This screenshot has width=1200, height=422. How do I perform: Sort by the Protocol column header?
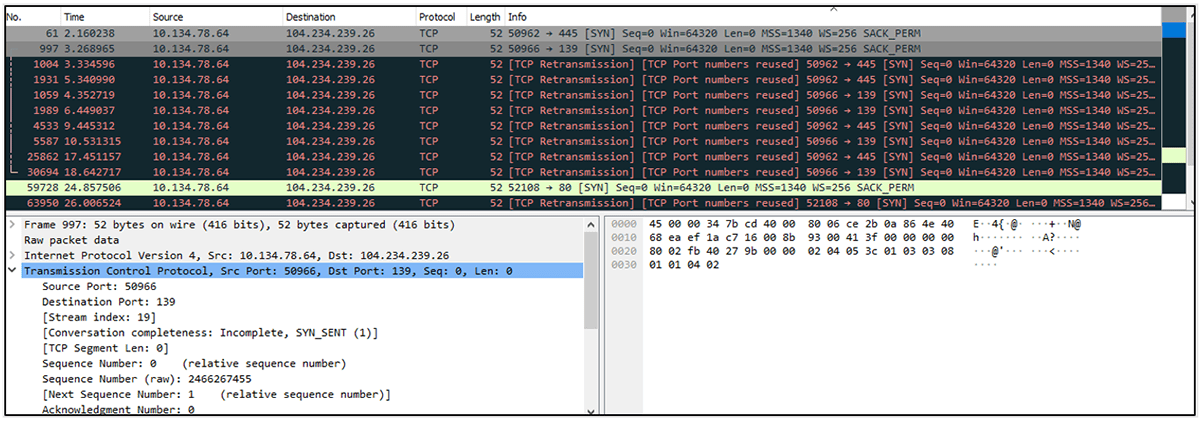point(437,17)
